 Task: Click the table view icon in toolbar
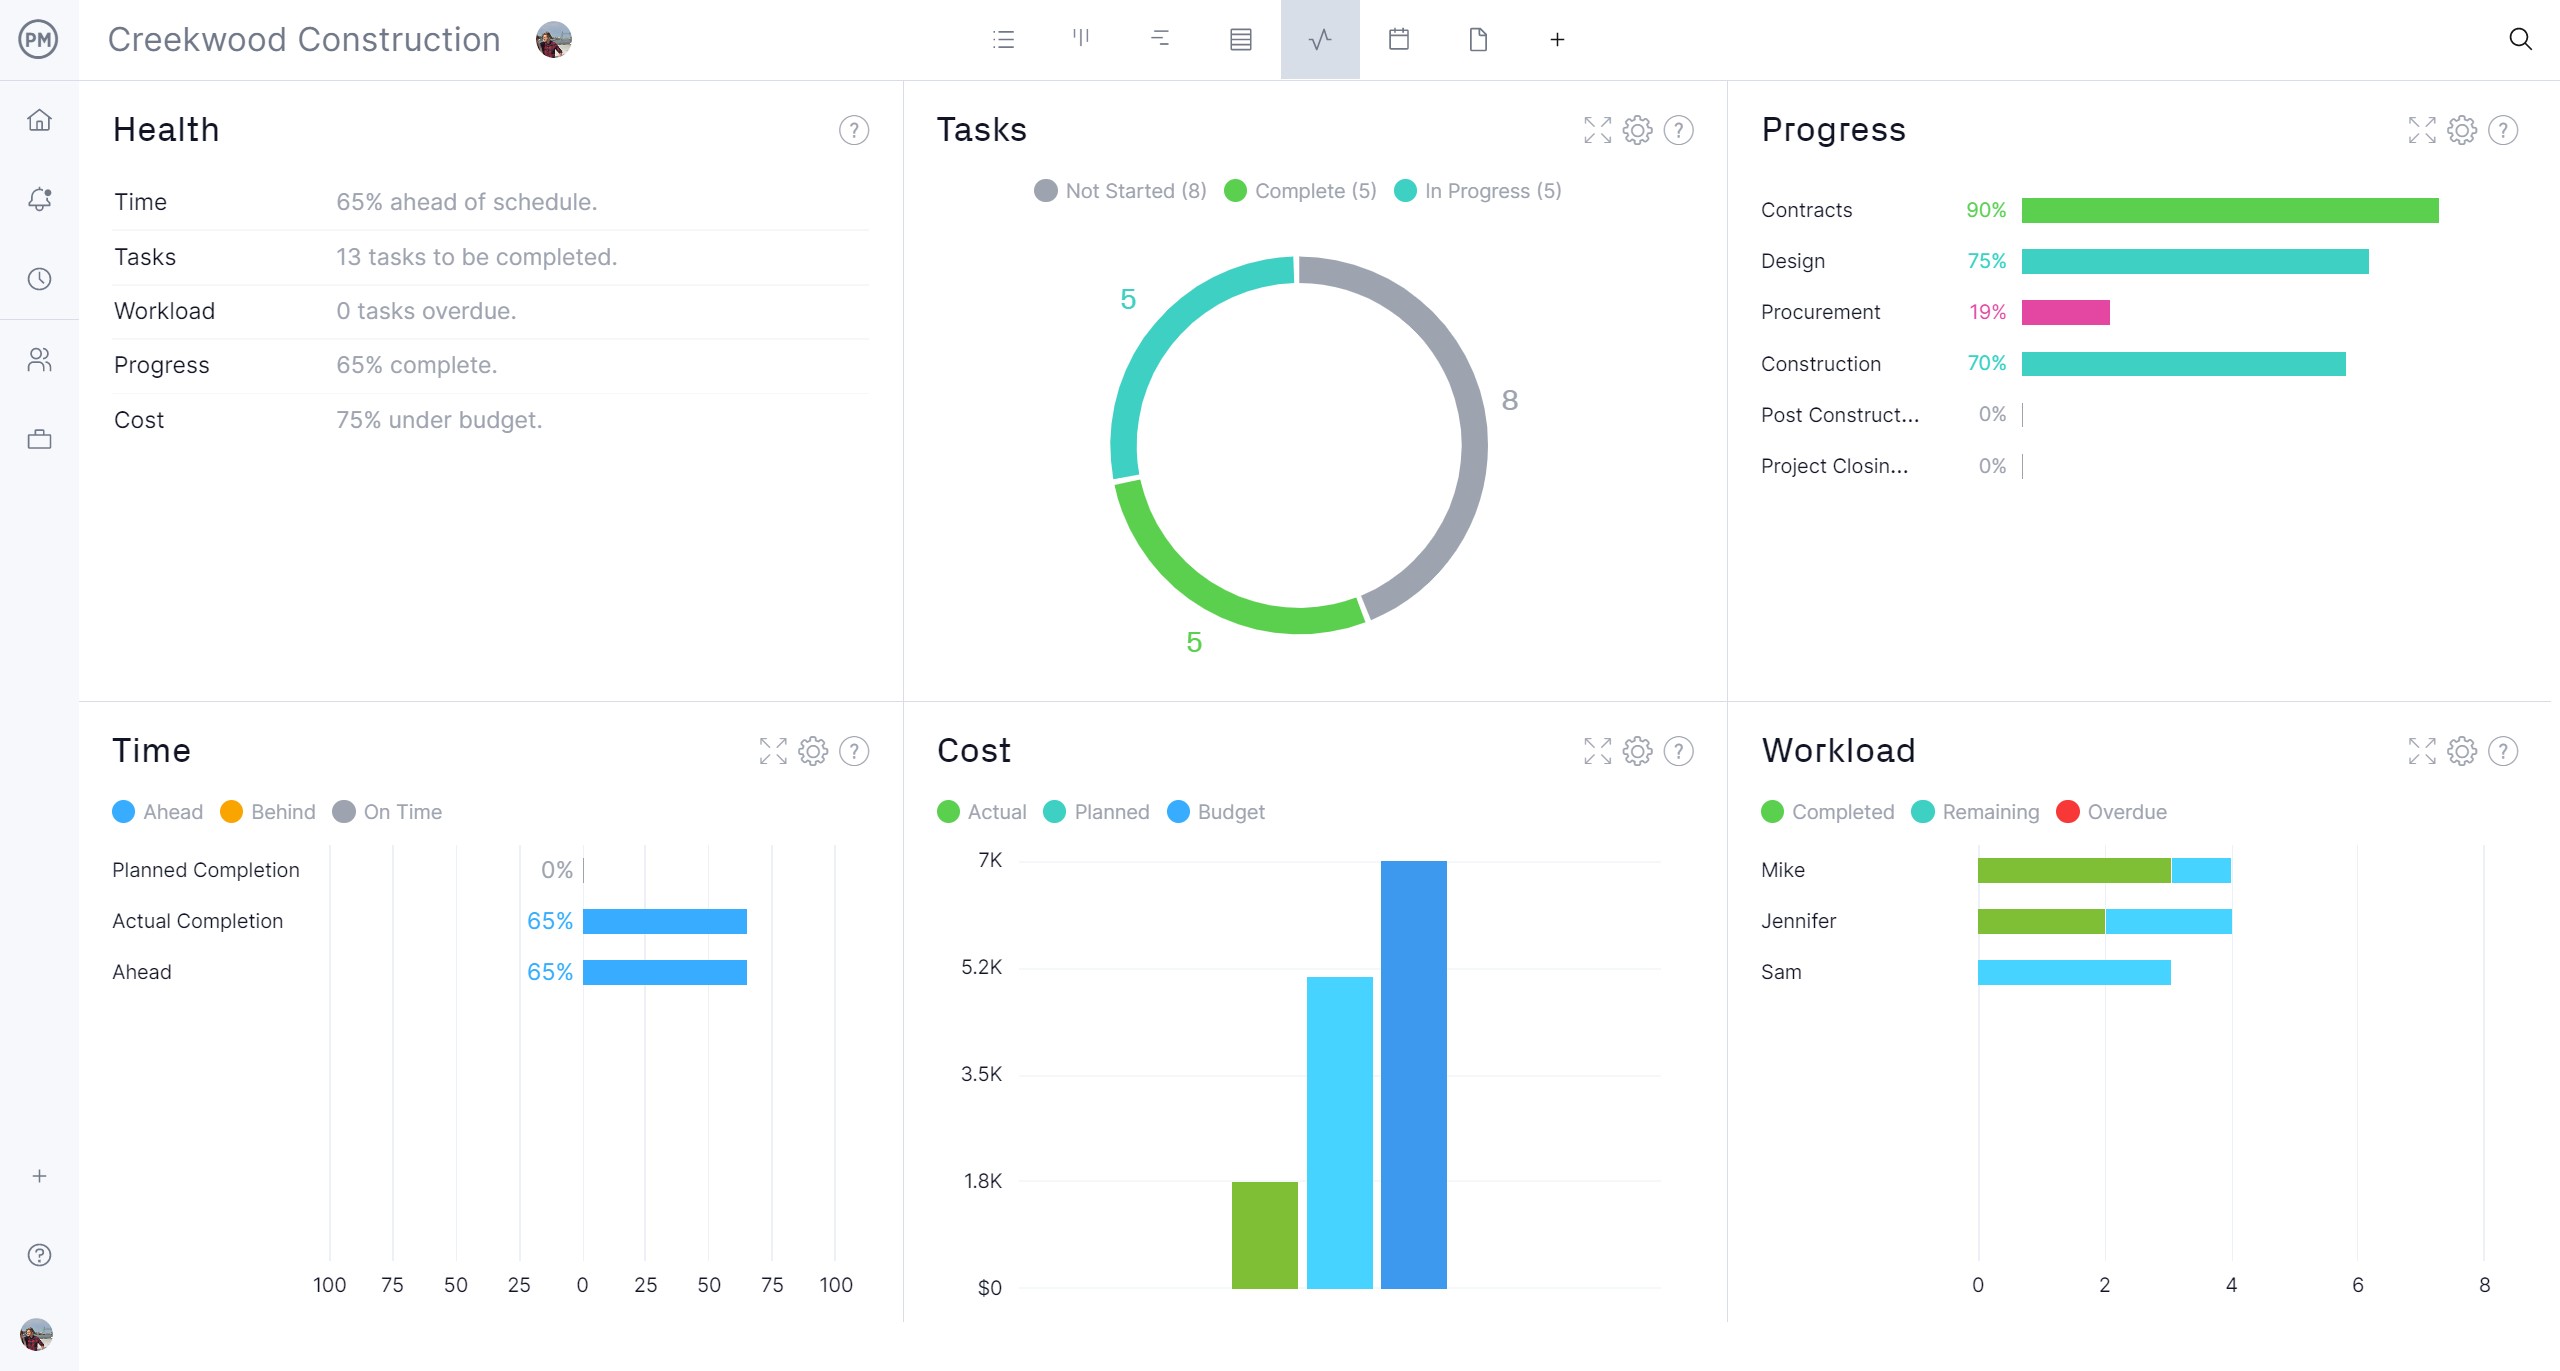[x=1241, y=39]
